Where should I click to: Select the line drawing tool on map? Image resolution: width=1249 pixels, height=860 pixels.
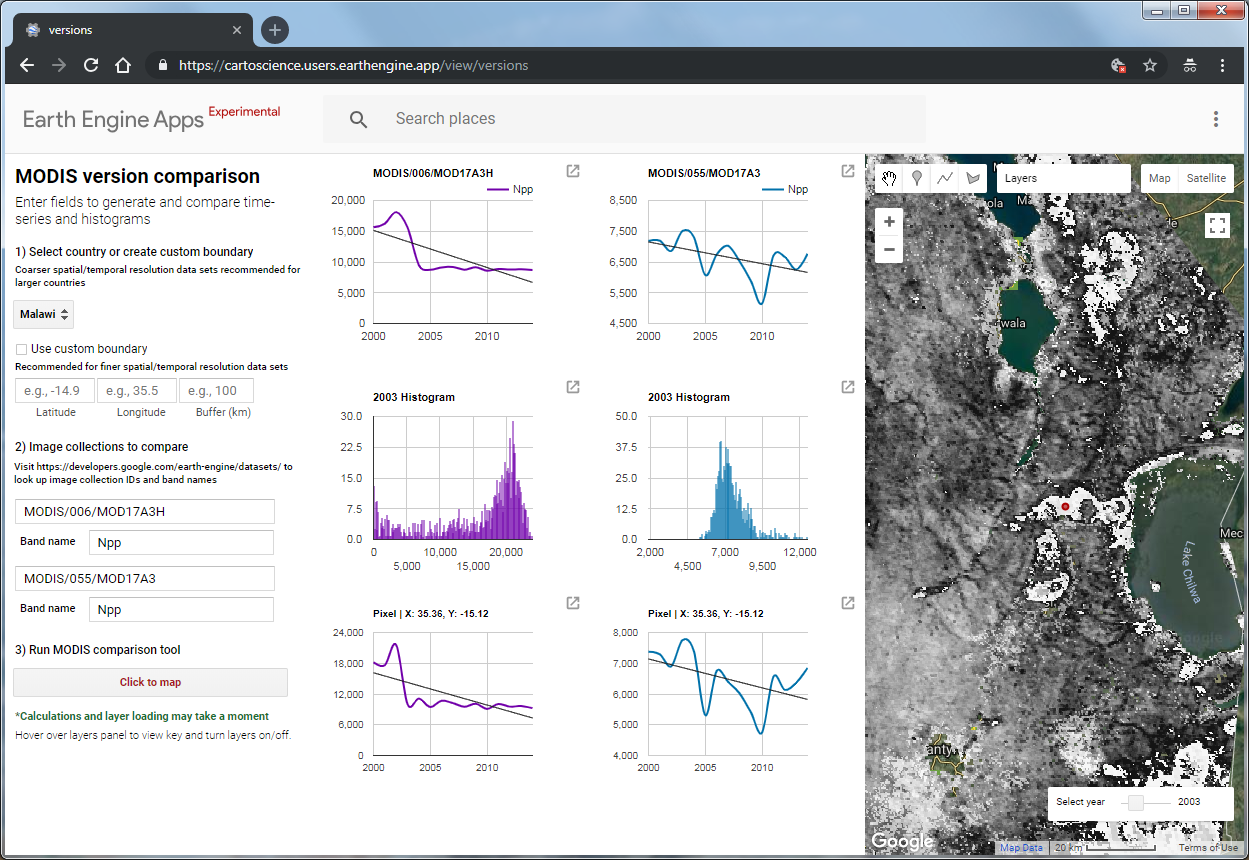point(945,178)
